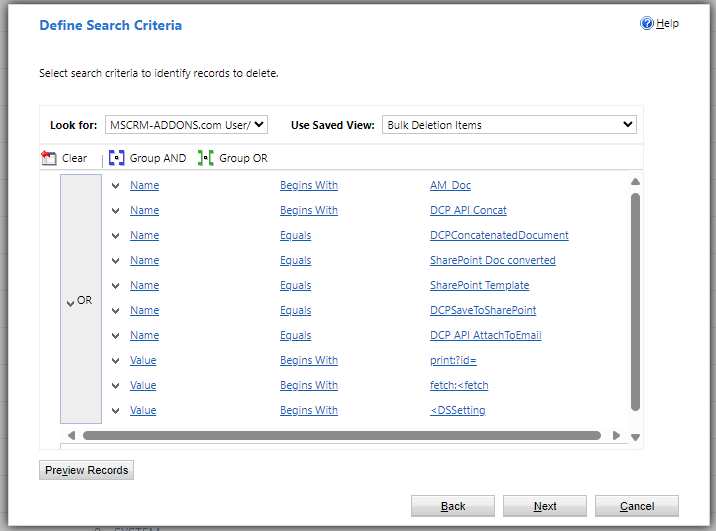Select the OR group block

pyautogui.click(x=81, y=299)
